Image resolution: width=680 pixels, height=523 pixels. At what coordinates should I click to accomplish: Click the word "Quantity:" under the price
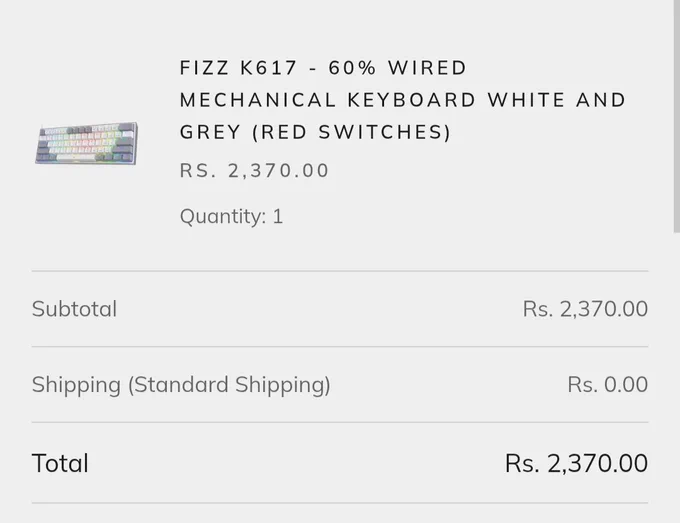[223, 216]
